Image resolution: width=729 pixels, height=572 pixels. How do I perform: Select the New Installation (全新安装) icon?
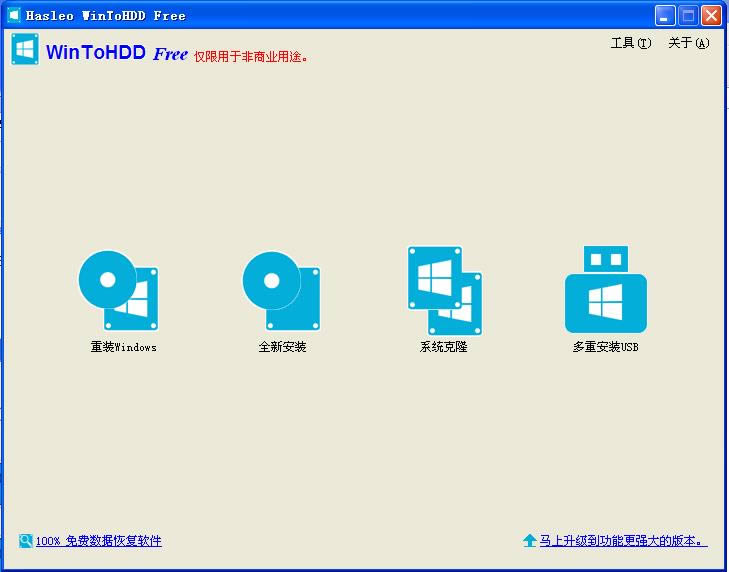282,291
